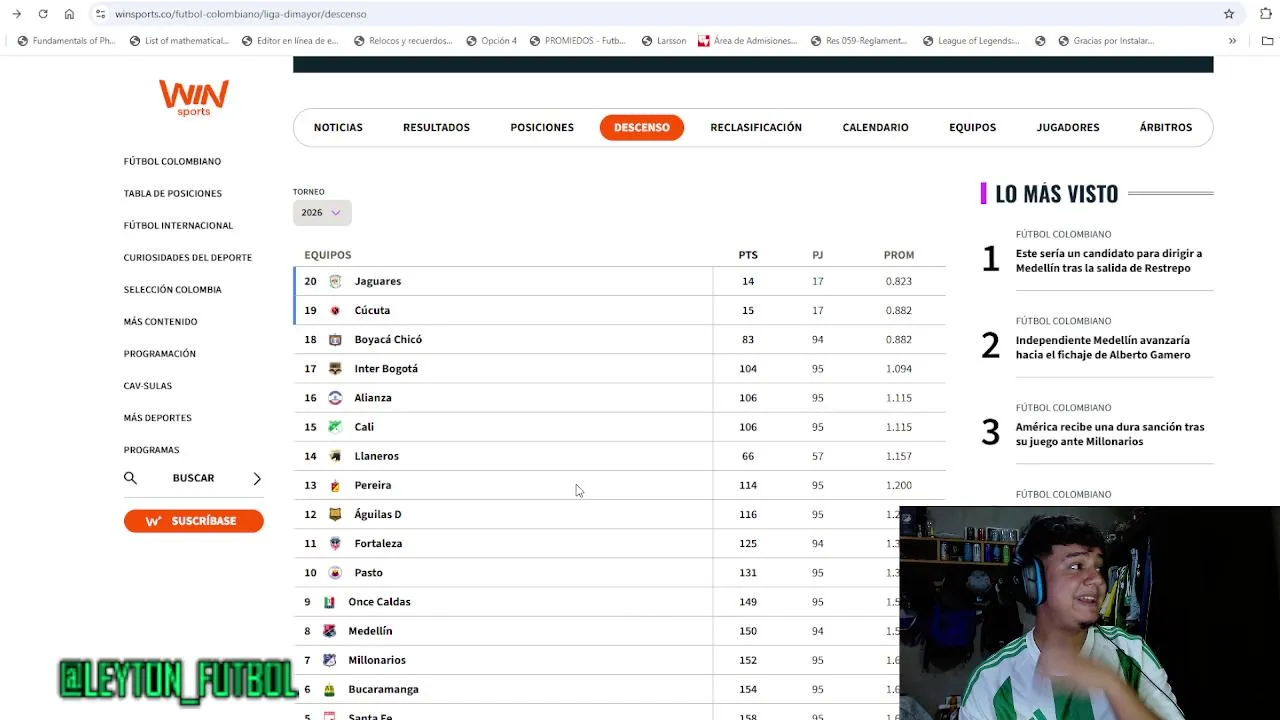Image resolution: width=1280 pixels, height=720 pixels.
Task: Click the PTS column header
Action: 748,255
